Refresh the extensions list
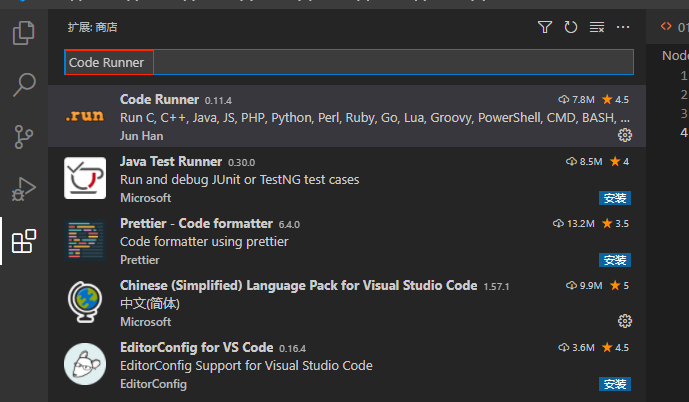 [x=571, y=27]
